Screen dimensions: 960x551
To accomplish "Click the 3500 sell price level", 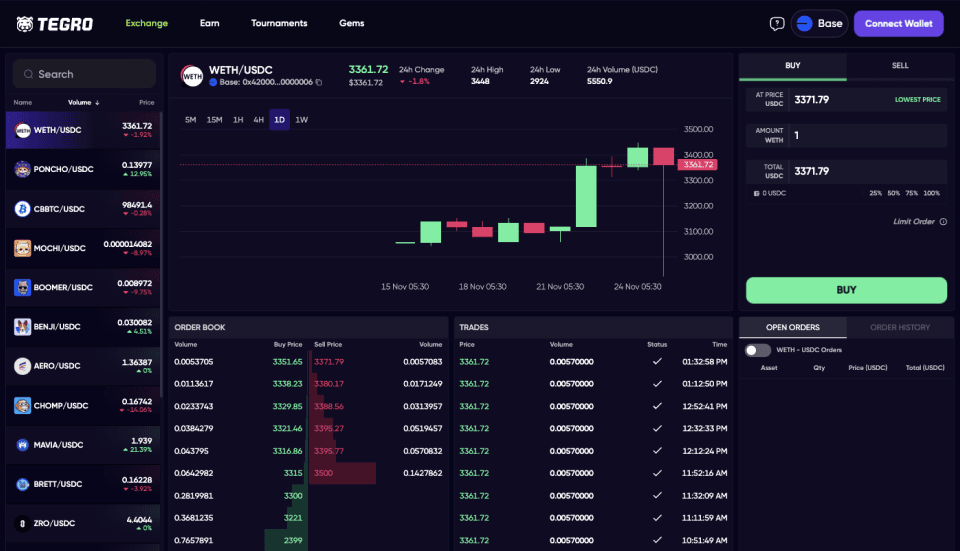I will [323, 473].
